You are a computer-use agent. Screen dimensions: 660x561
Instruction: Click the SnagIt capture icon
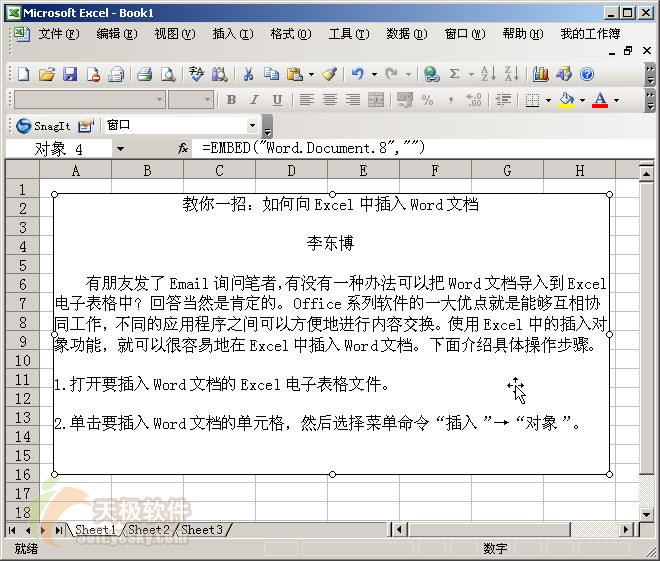coord(43,126)
